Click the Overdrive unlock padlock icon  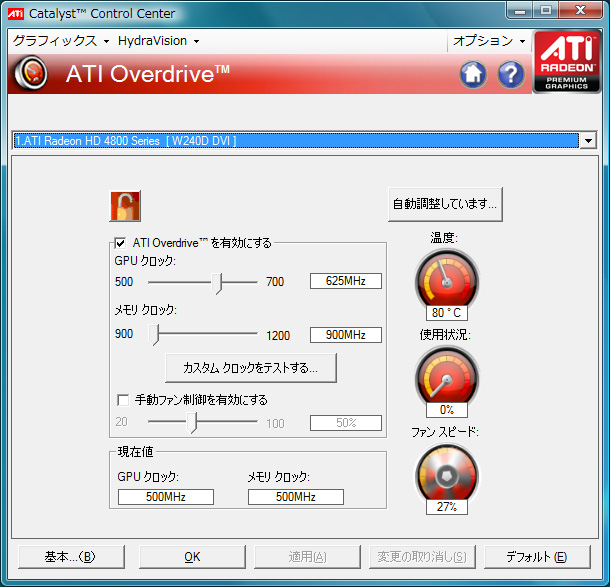click(125, 206)
